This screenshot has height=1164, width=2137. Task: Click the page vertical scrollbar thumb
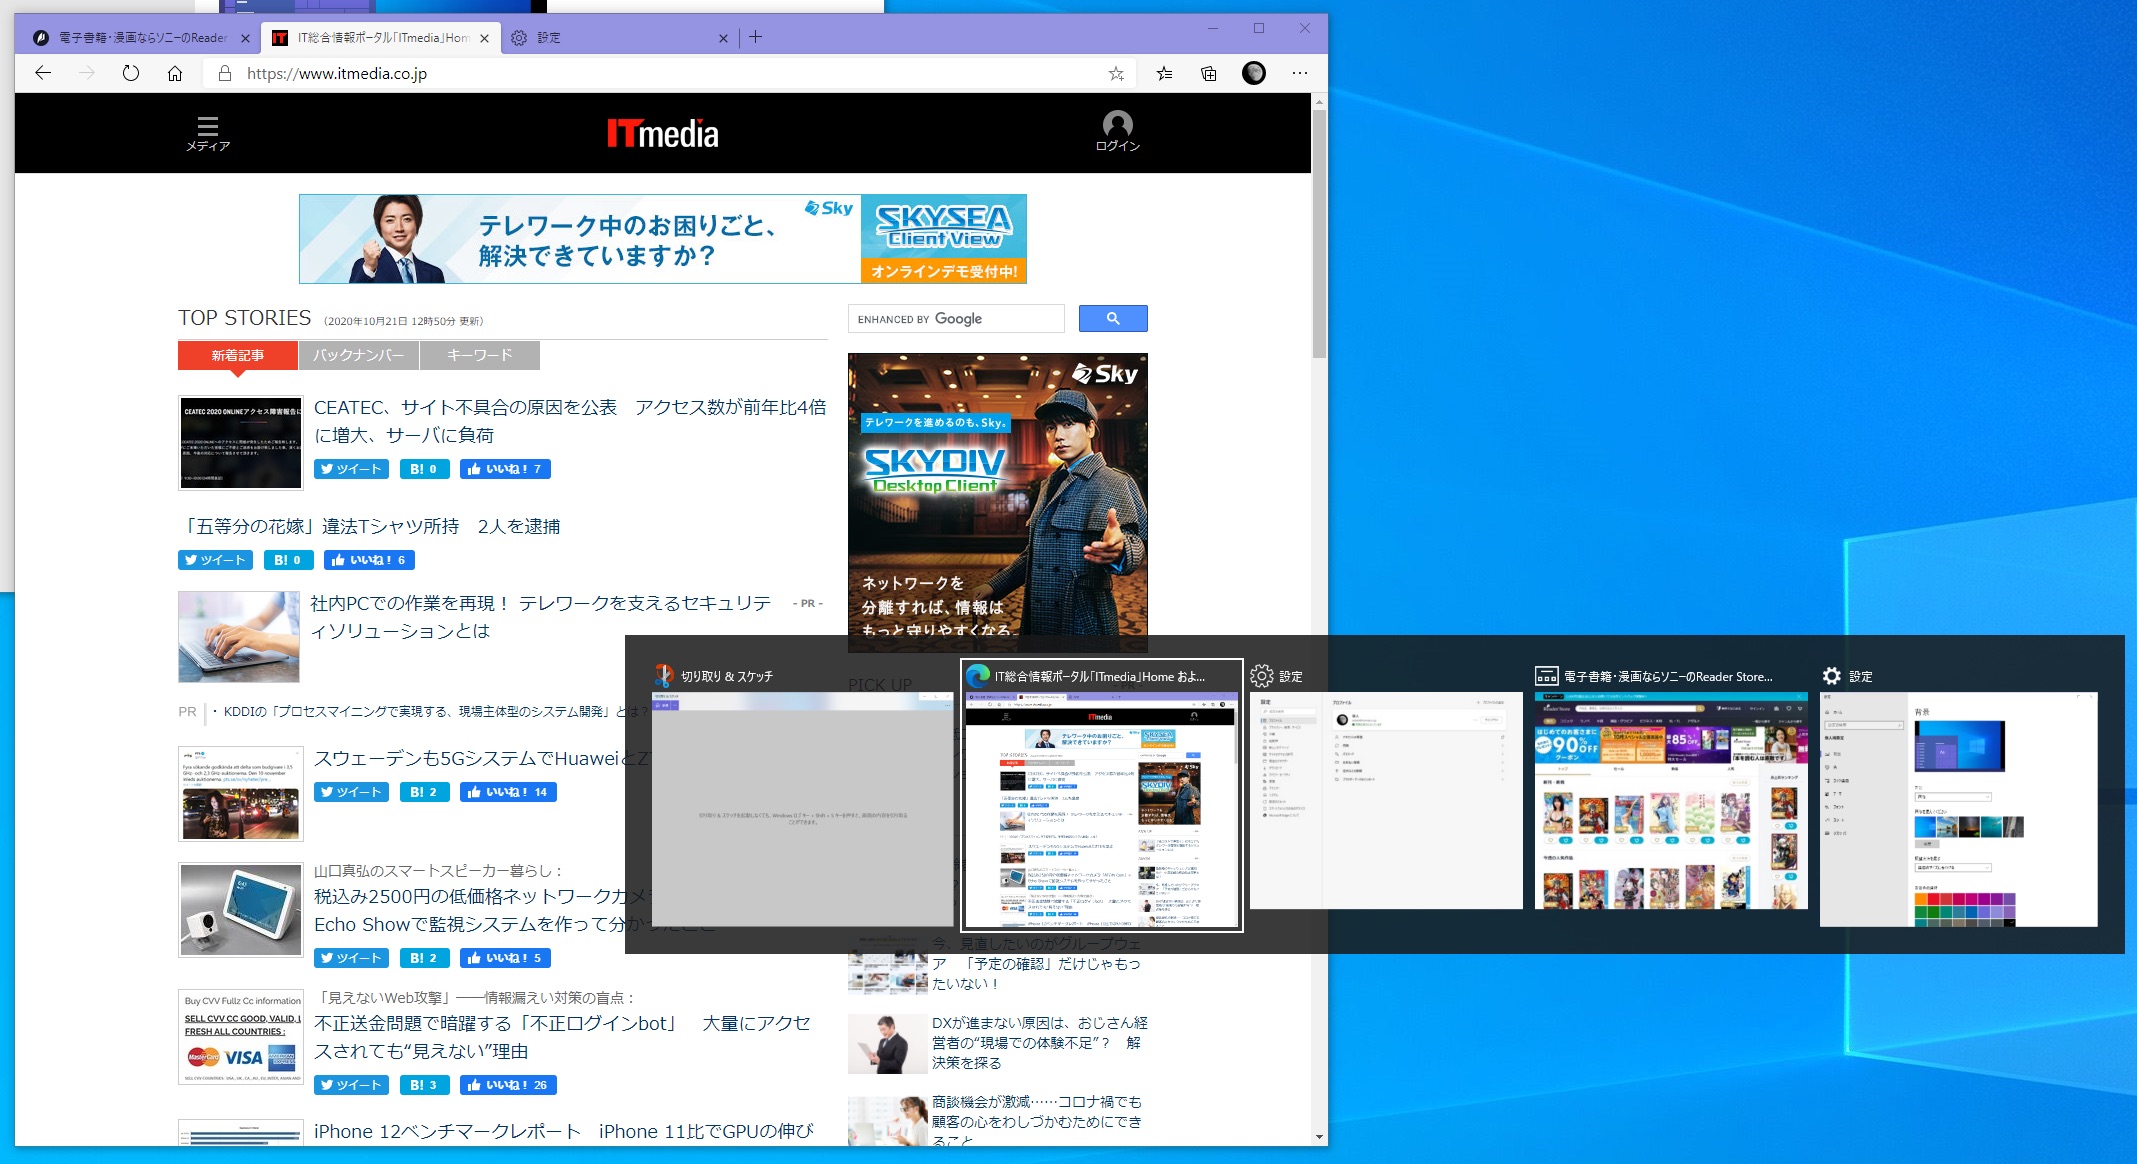pyautogui.click(x=1319, y=233)
